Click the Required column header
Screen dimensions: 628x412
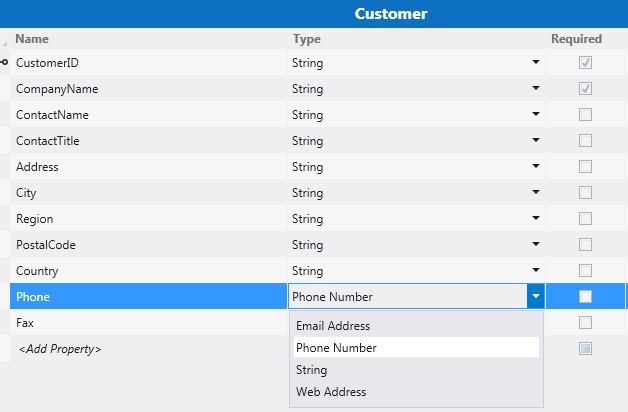(576, 39)
